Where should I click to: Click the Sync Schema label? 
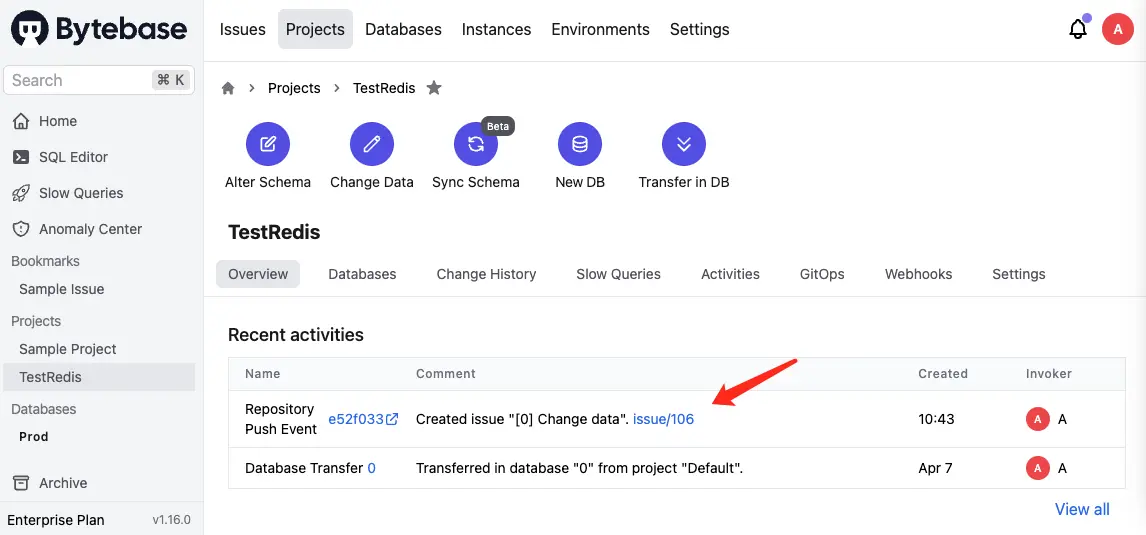476,182
